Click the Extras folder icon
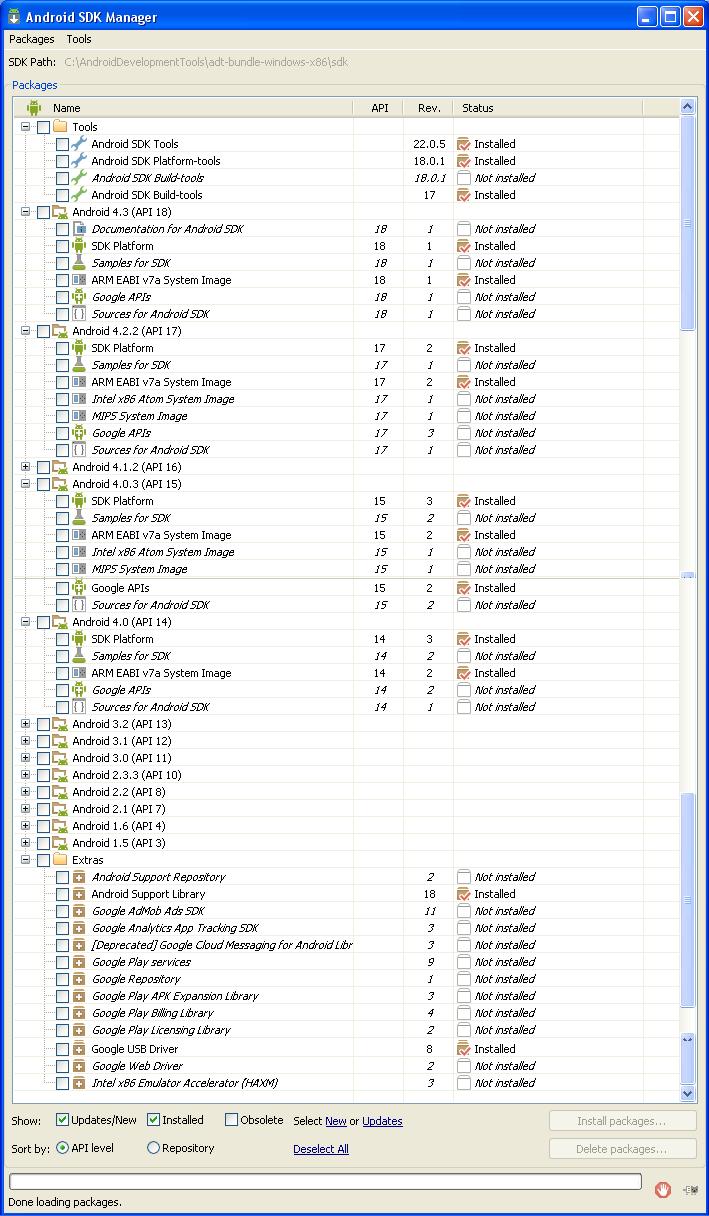 [x=60, y=860]
